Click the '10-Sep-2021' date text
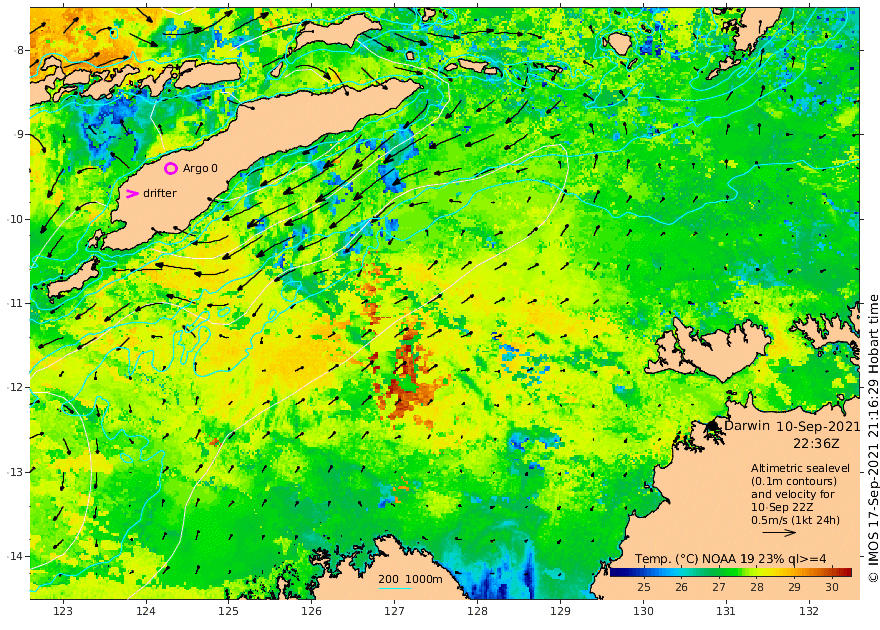 (818, 426)
